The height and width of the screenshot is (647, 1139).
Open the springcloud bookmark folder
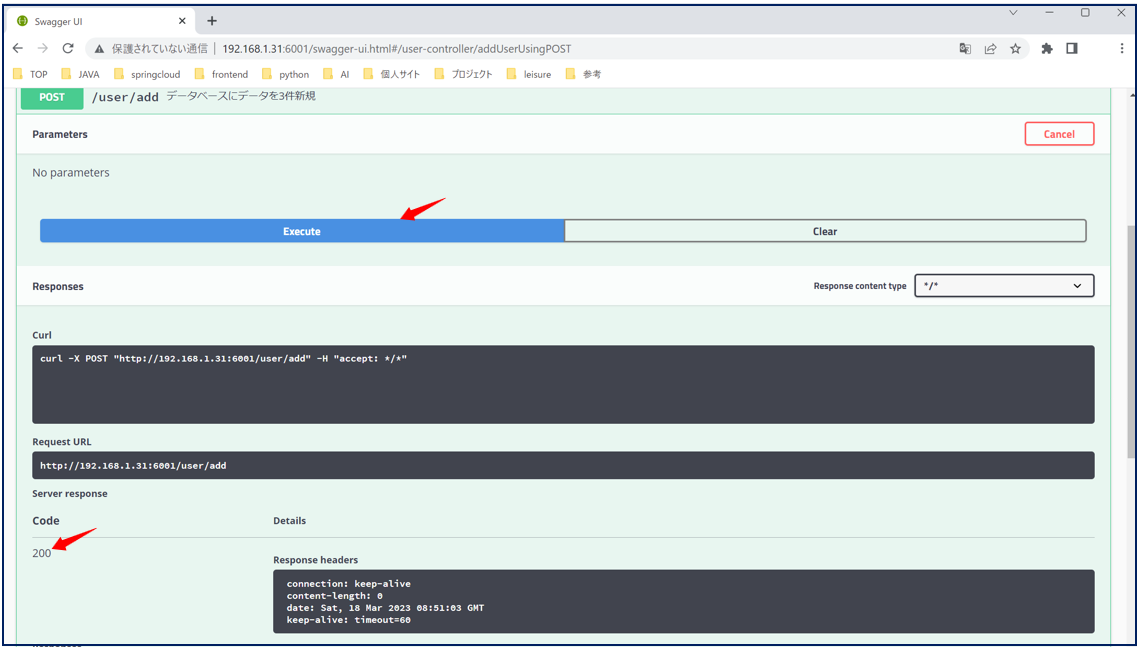tap(147, 74)
